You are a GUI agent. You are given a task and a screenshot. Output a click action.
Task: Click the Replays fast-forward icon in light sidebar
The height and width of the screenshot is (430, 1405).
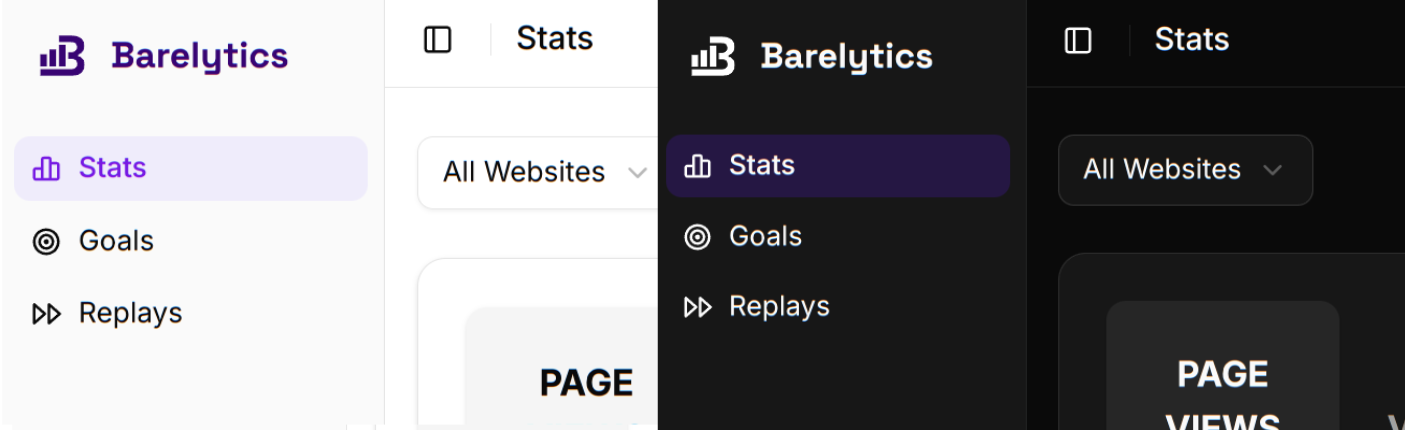(46, 314)
